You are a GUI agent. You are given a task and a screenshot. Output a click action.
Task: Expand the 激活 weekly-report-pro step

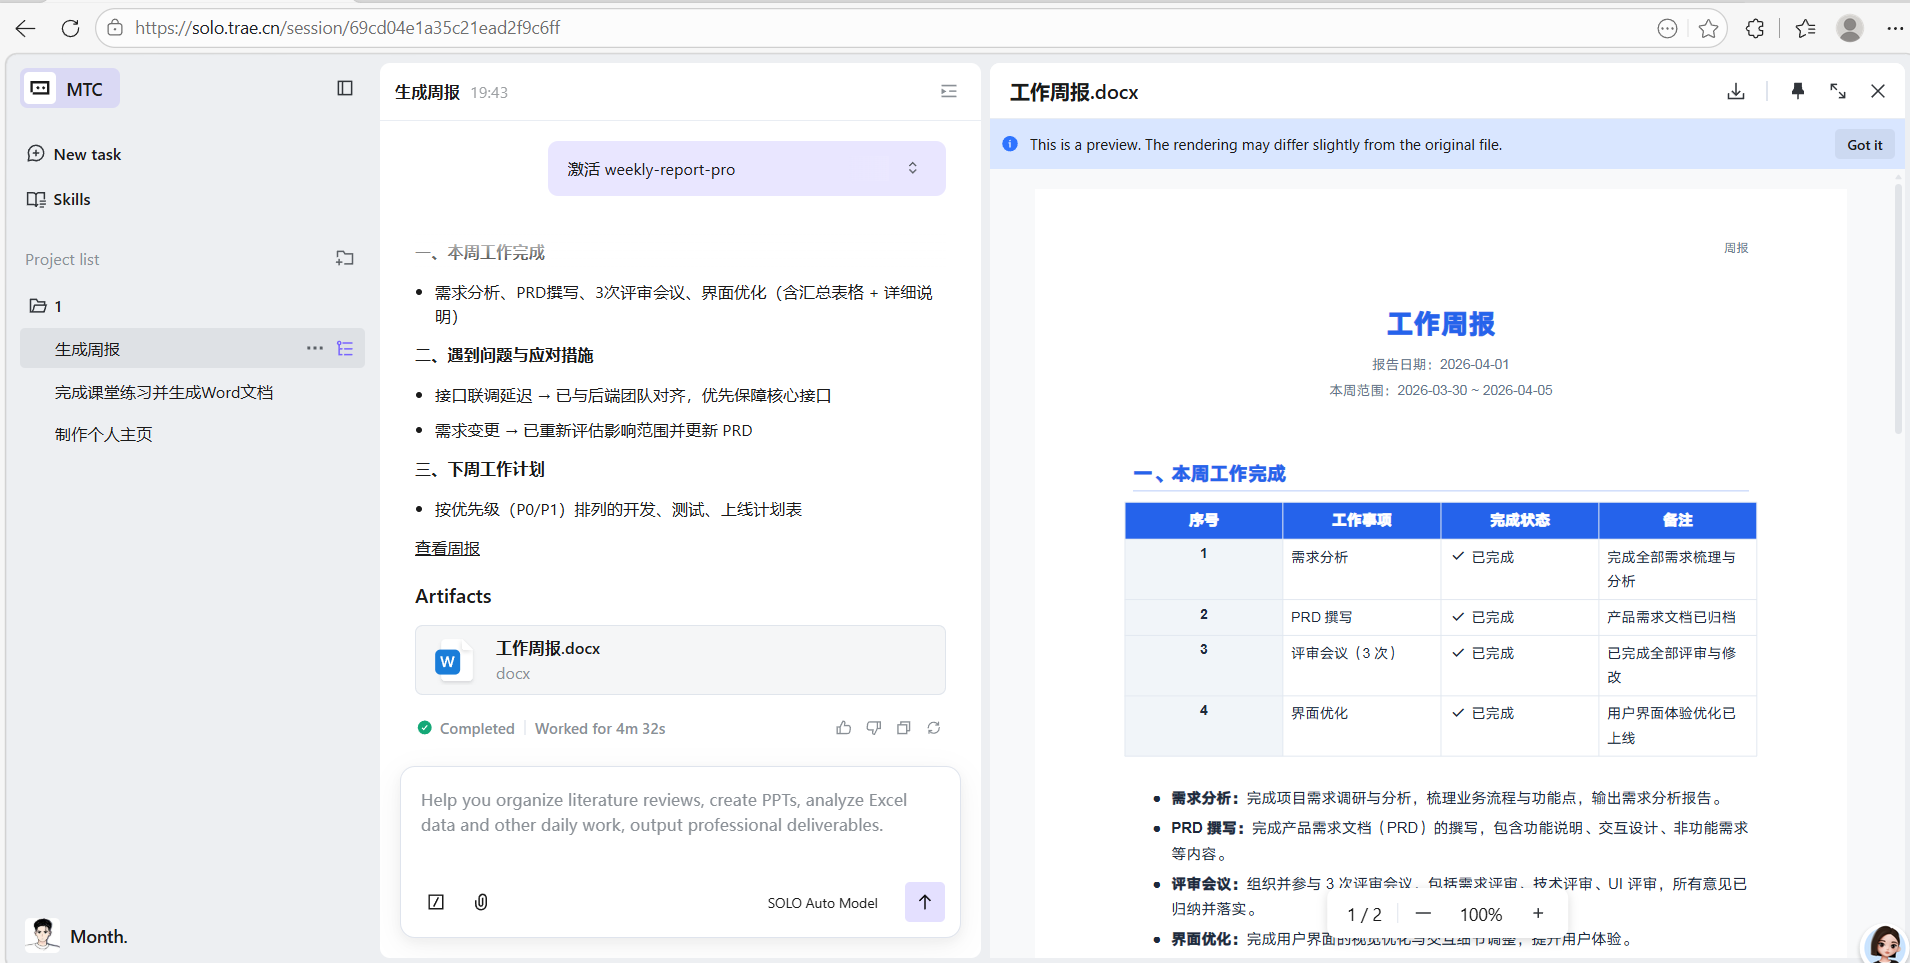tap(912, 168)
